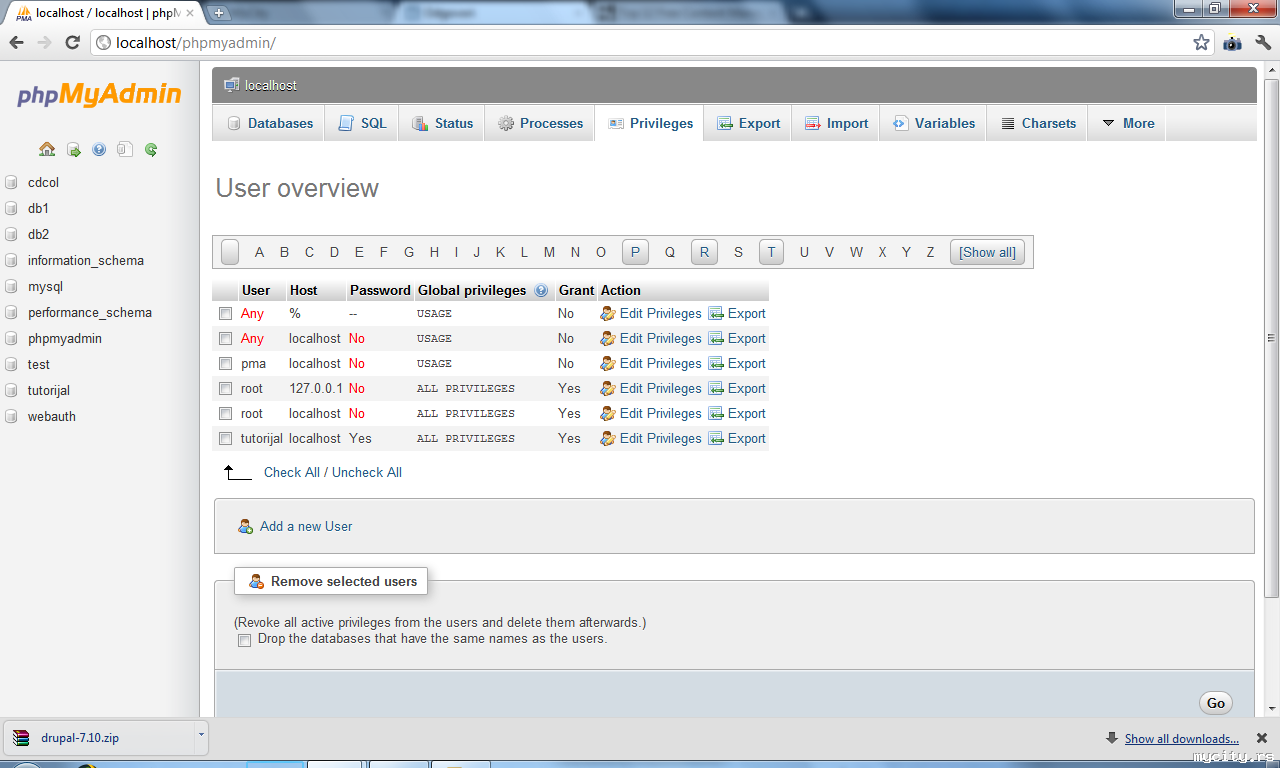The height and width of the screenshot is (768, 1280).
Task: Click Add a new User
Action: coord(306,527)
